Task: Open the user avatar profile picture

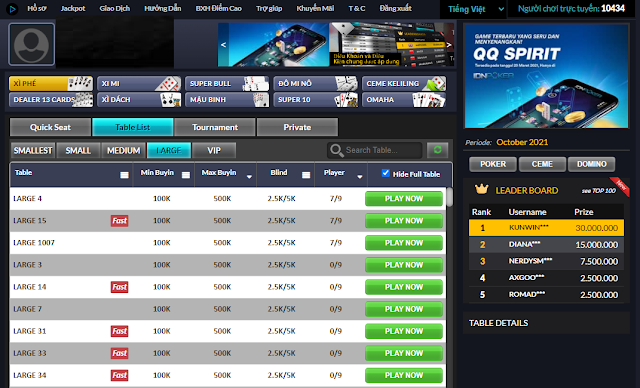Action: pos(31,44)
